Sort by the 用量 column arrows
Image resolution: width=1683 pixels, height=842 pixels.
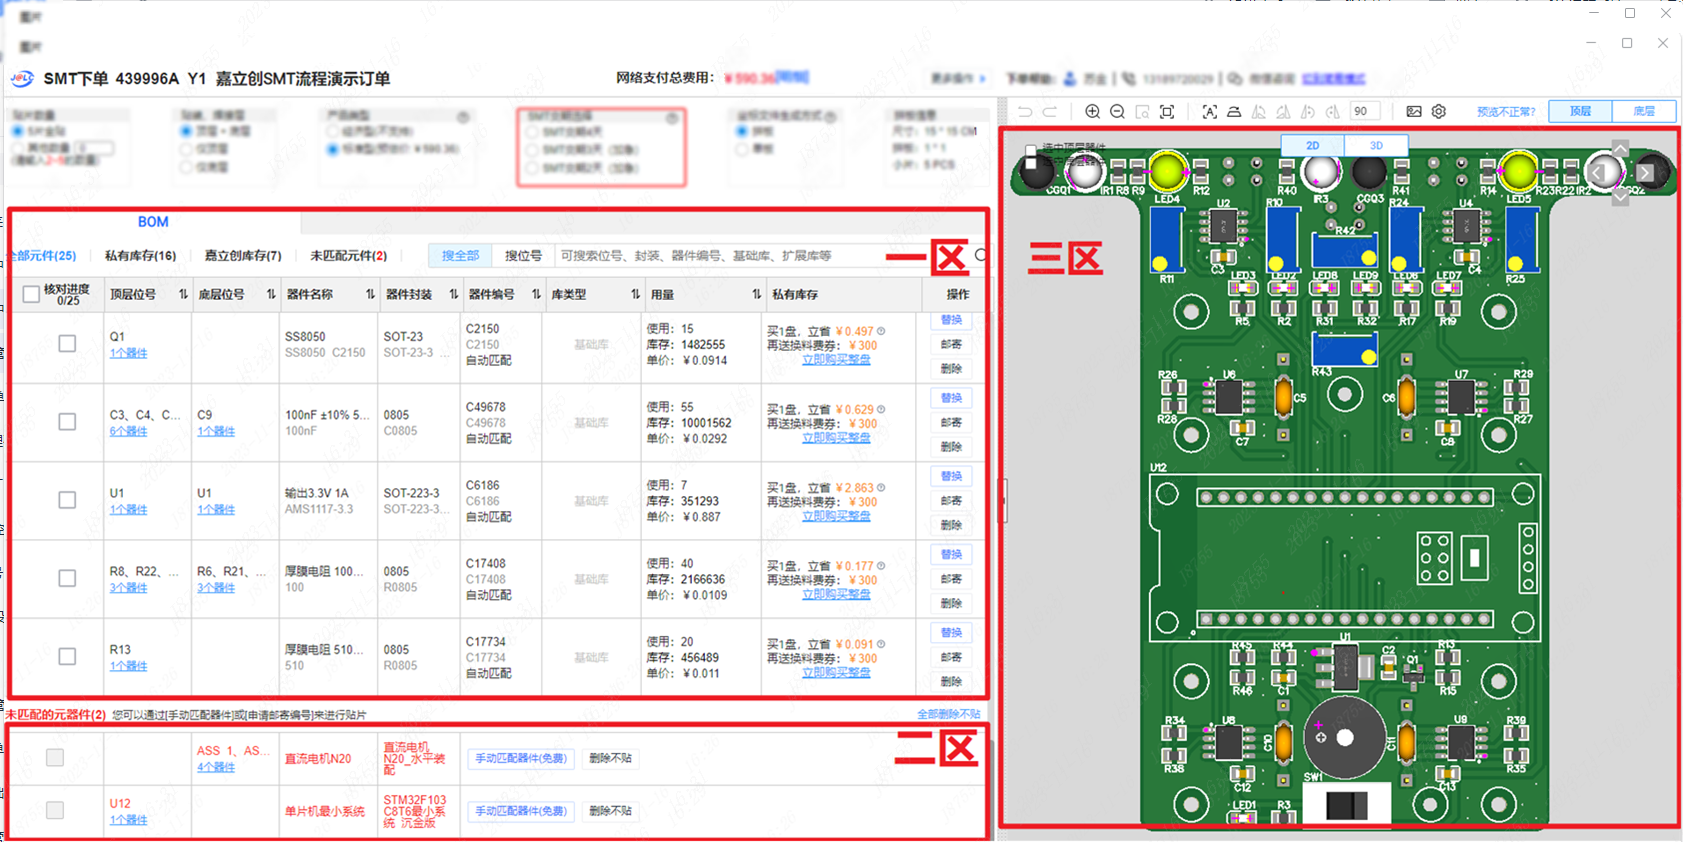[x=756, y=294]
